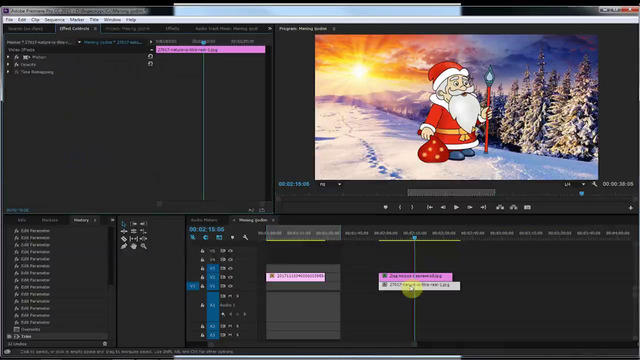
Task: Hide the V1 track output
Action: coord(231,286)
